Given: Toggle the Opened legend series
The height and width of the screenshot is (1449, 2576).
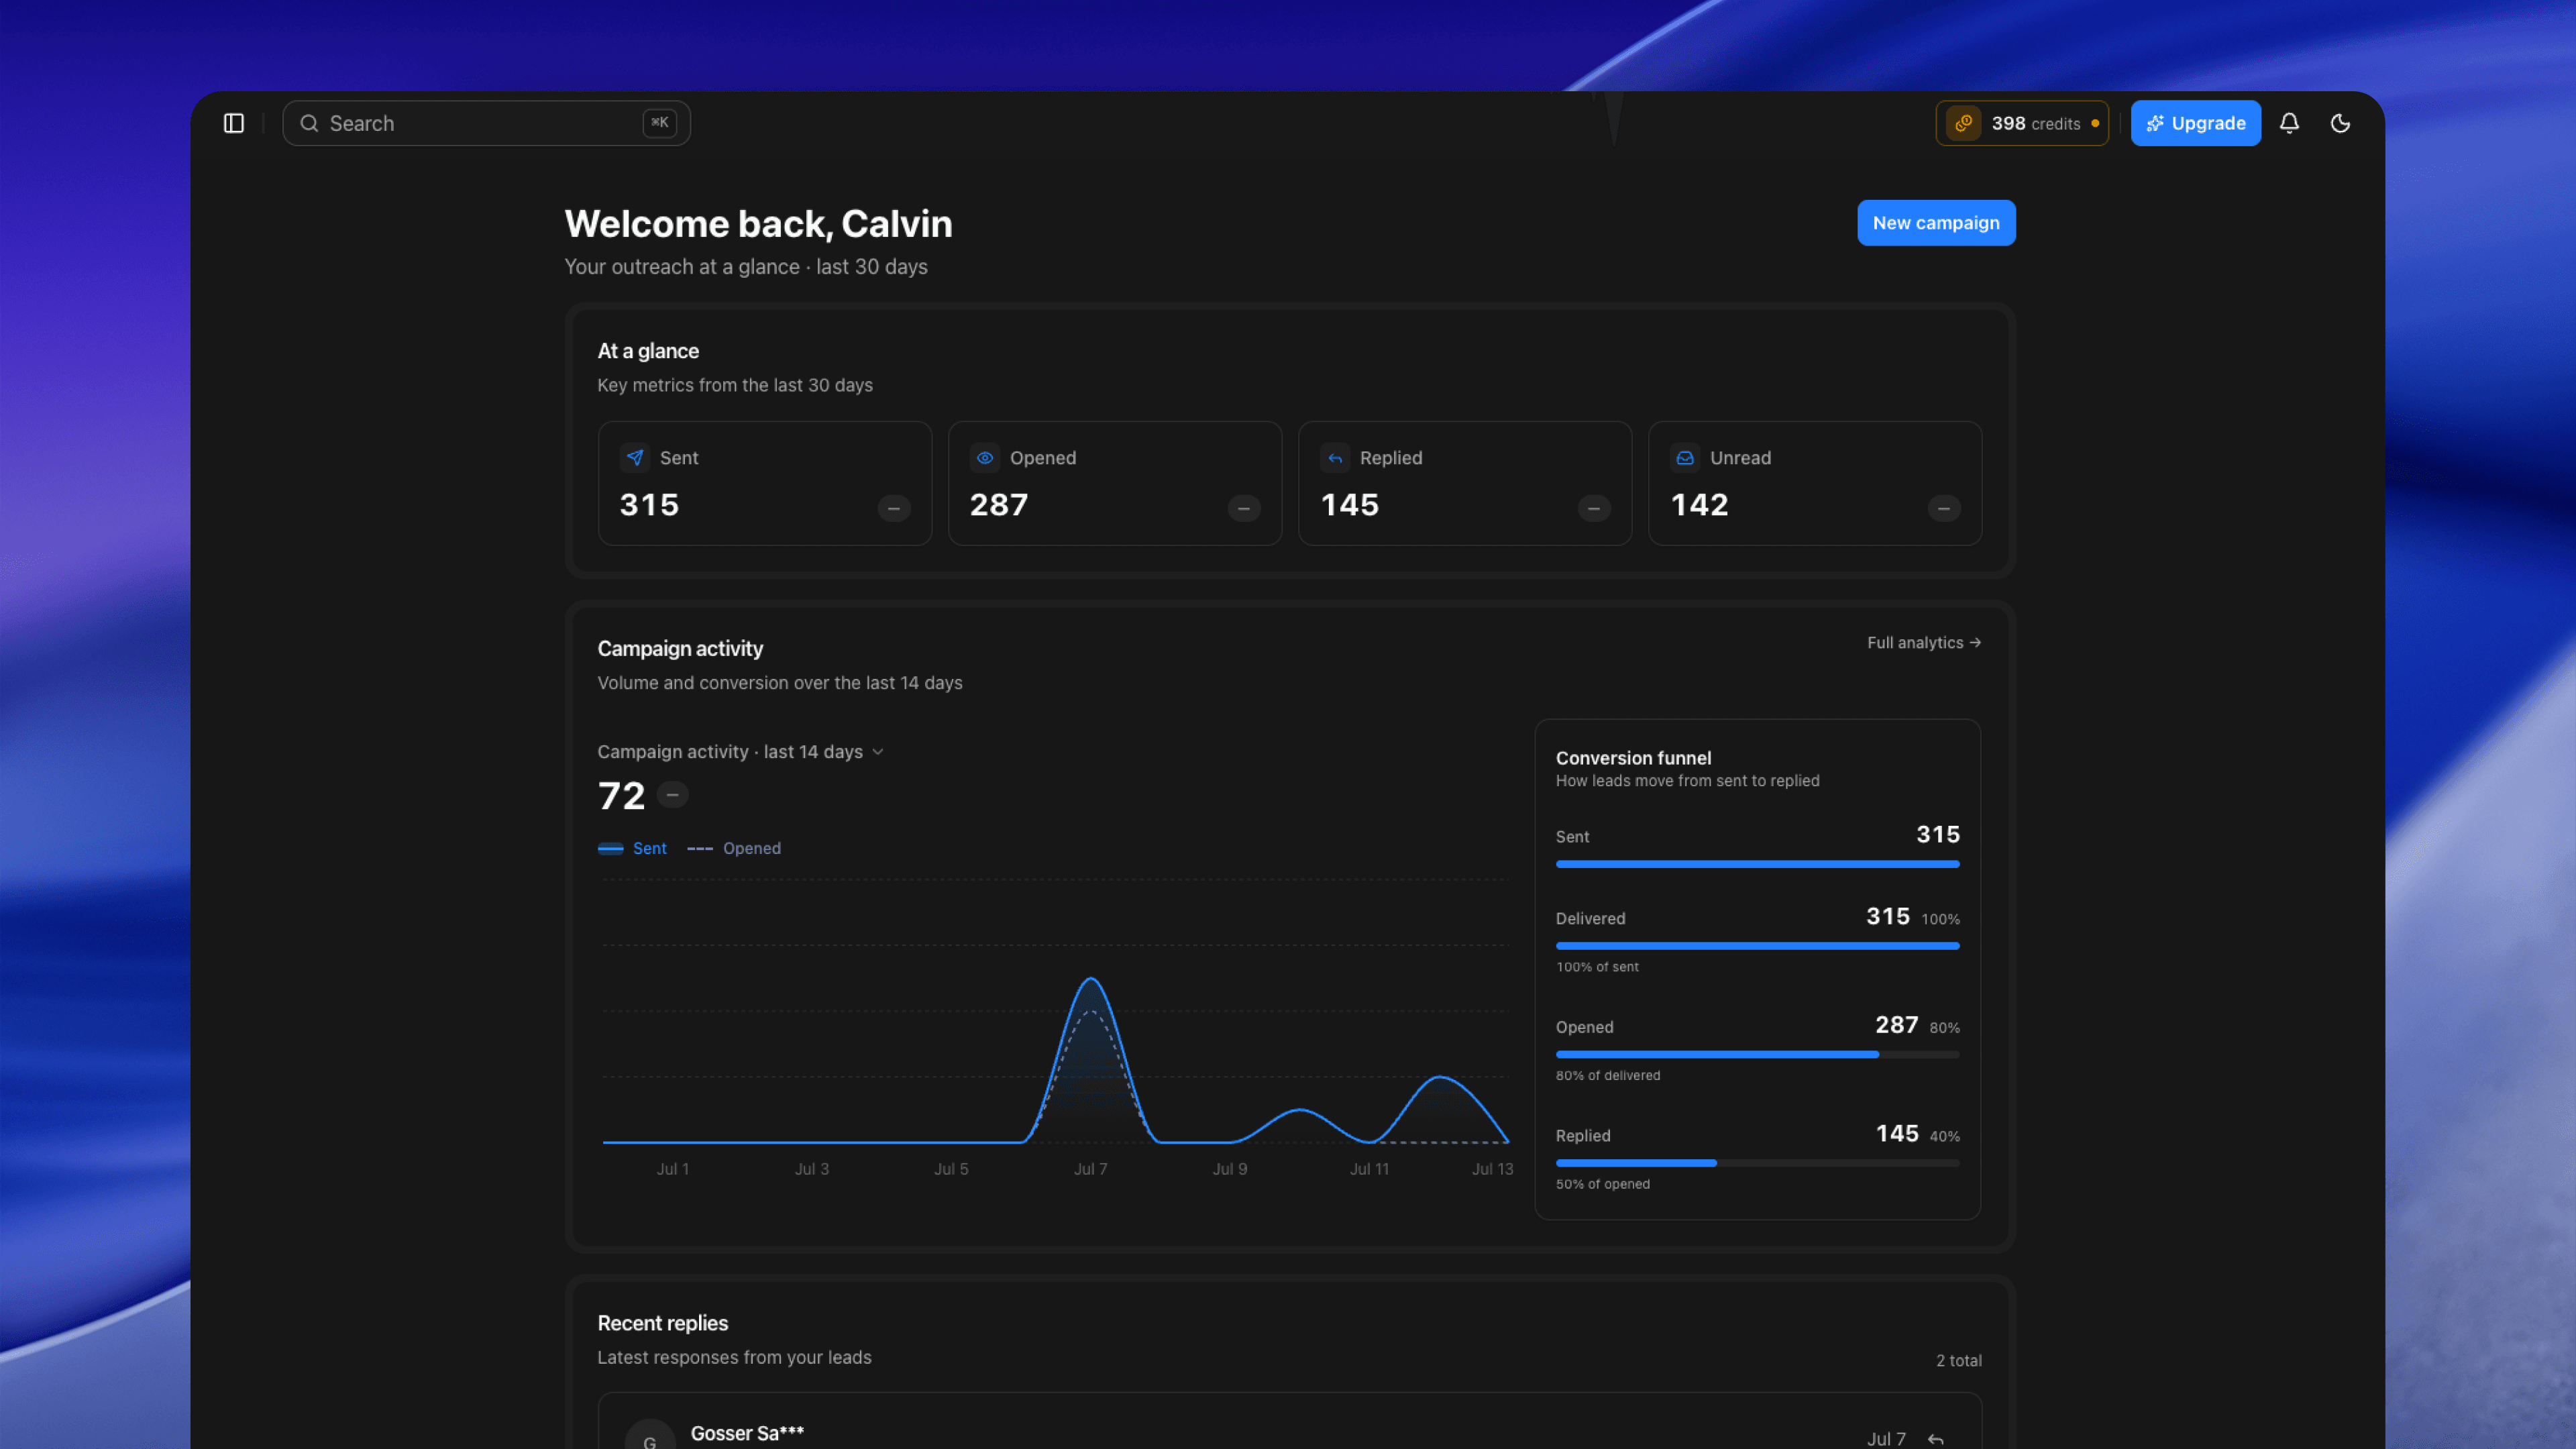Looking at the screenshot, I should (735, 848).
